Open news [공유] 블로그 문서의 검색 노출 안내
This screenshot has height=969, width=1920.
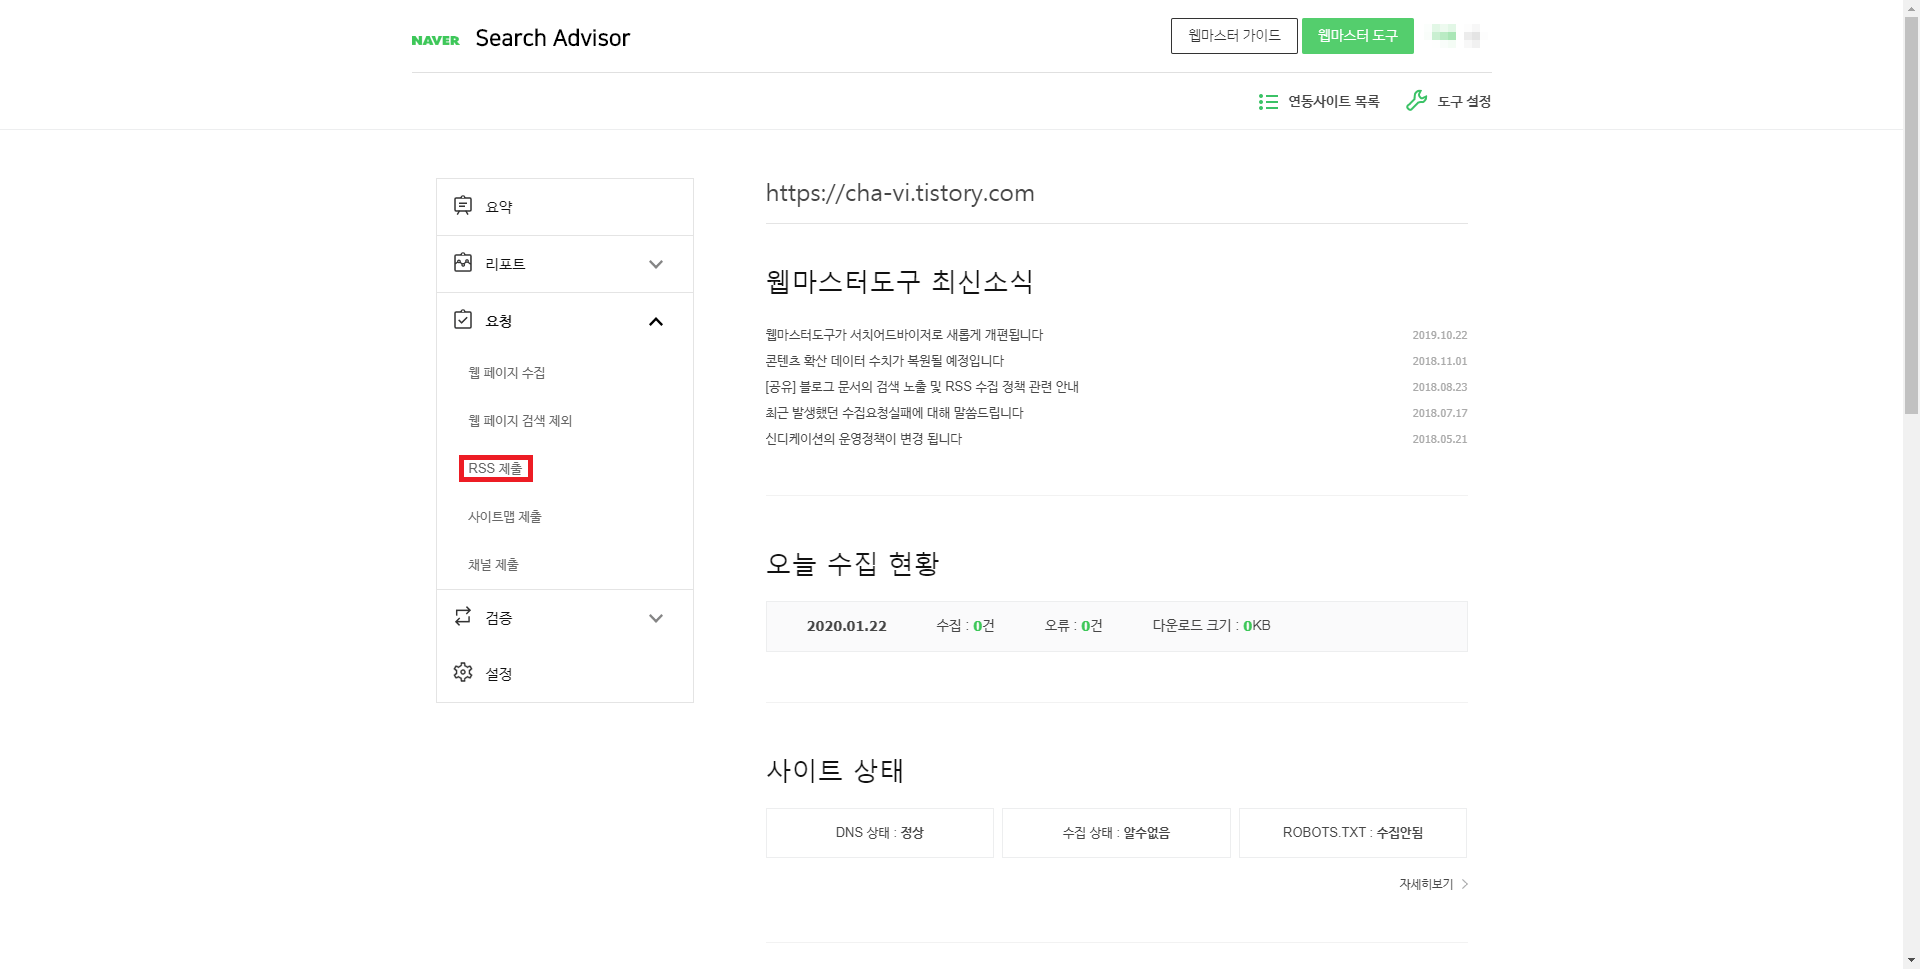[922, 387]
